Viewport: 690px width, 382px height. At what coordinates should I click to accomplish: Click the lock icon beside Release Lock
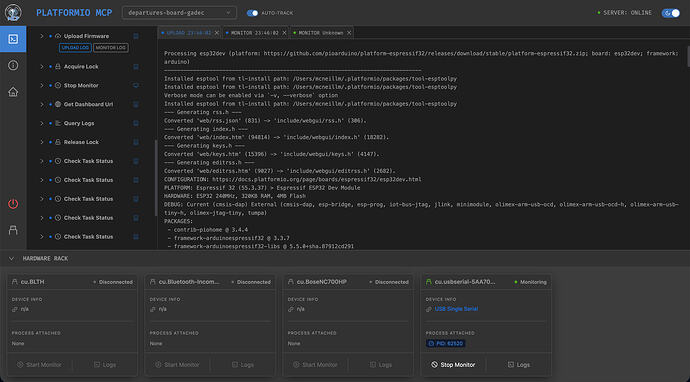click(58, 142)
